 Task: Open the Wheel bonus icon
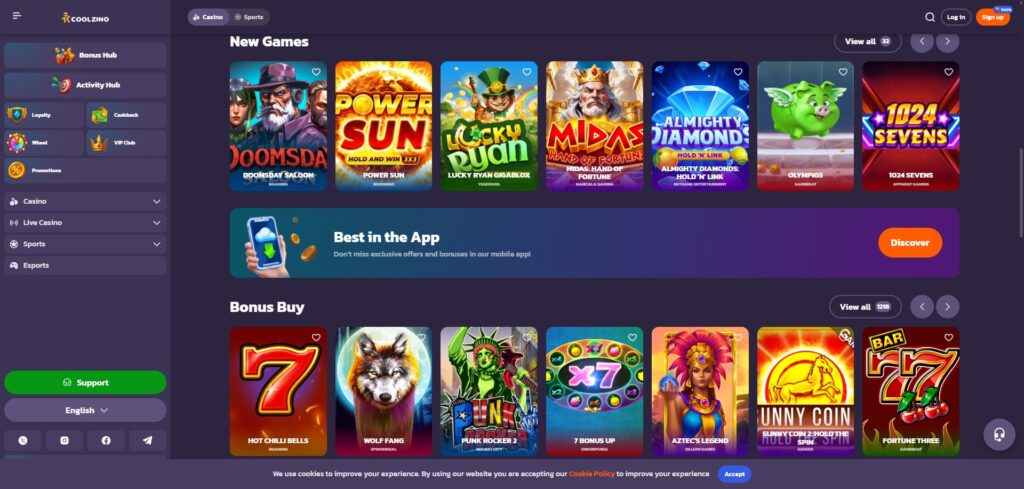pyautogui.click(x=17, y=142)
